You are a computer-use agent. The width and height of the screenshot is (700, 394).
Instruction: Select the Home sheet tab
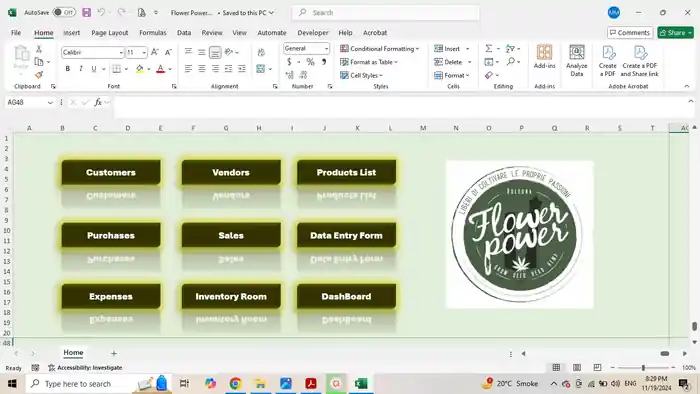pyautogui.click(x=73, y=353)
